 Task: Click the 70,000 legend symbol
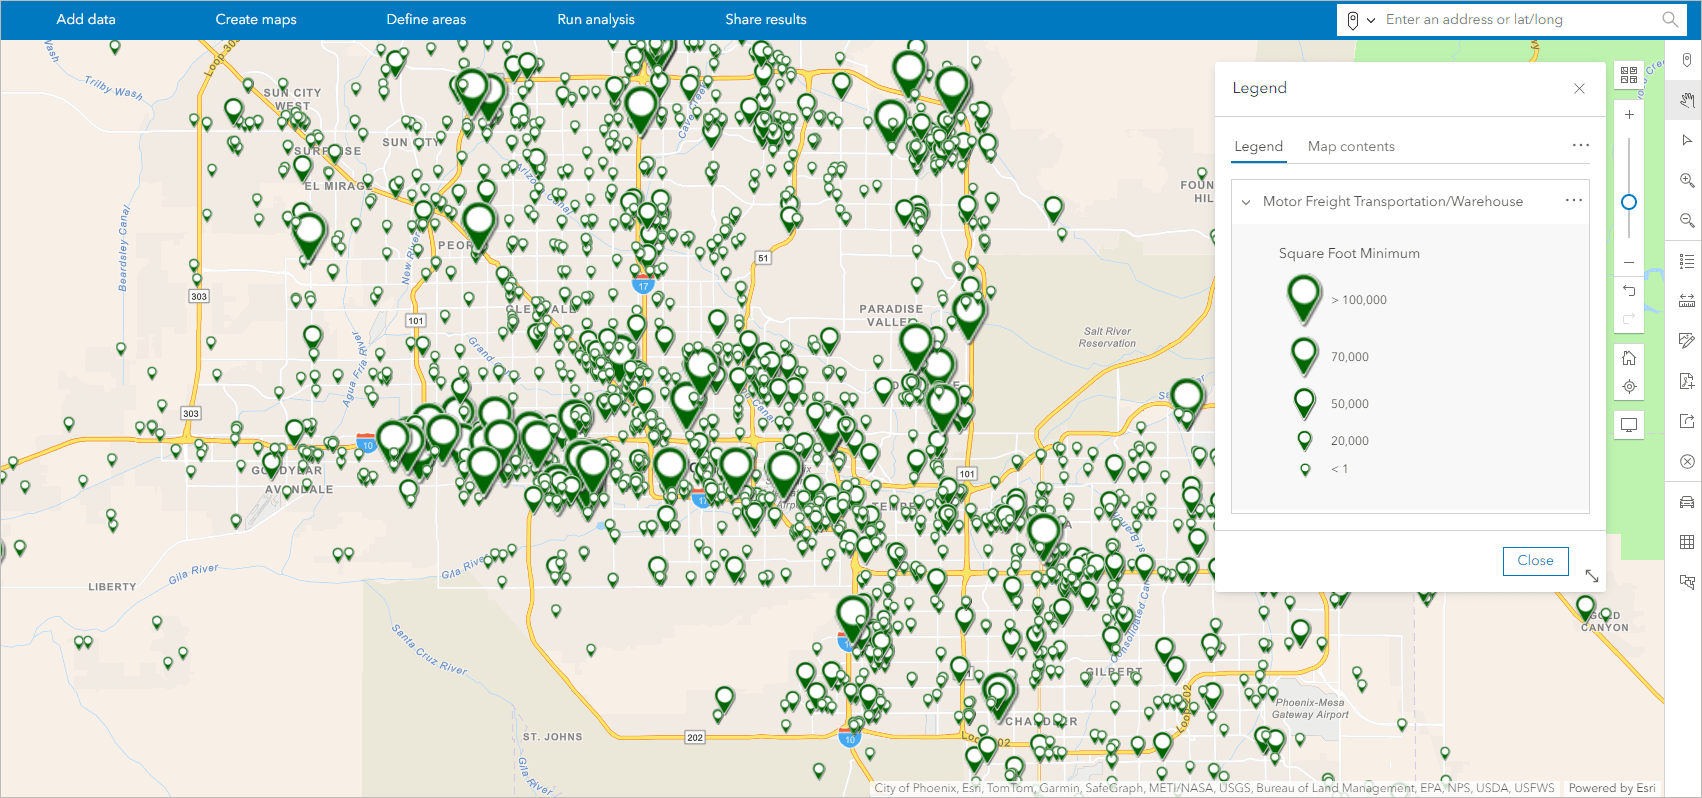click(1304, 356)
